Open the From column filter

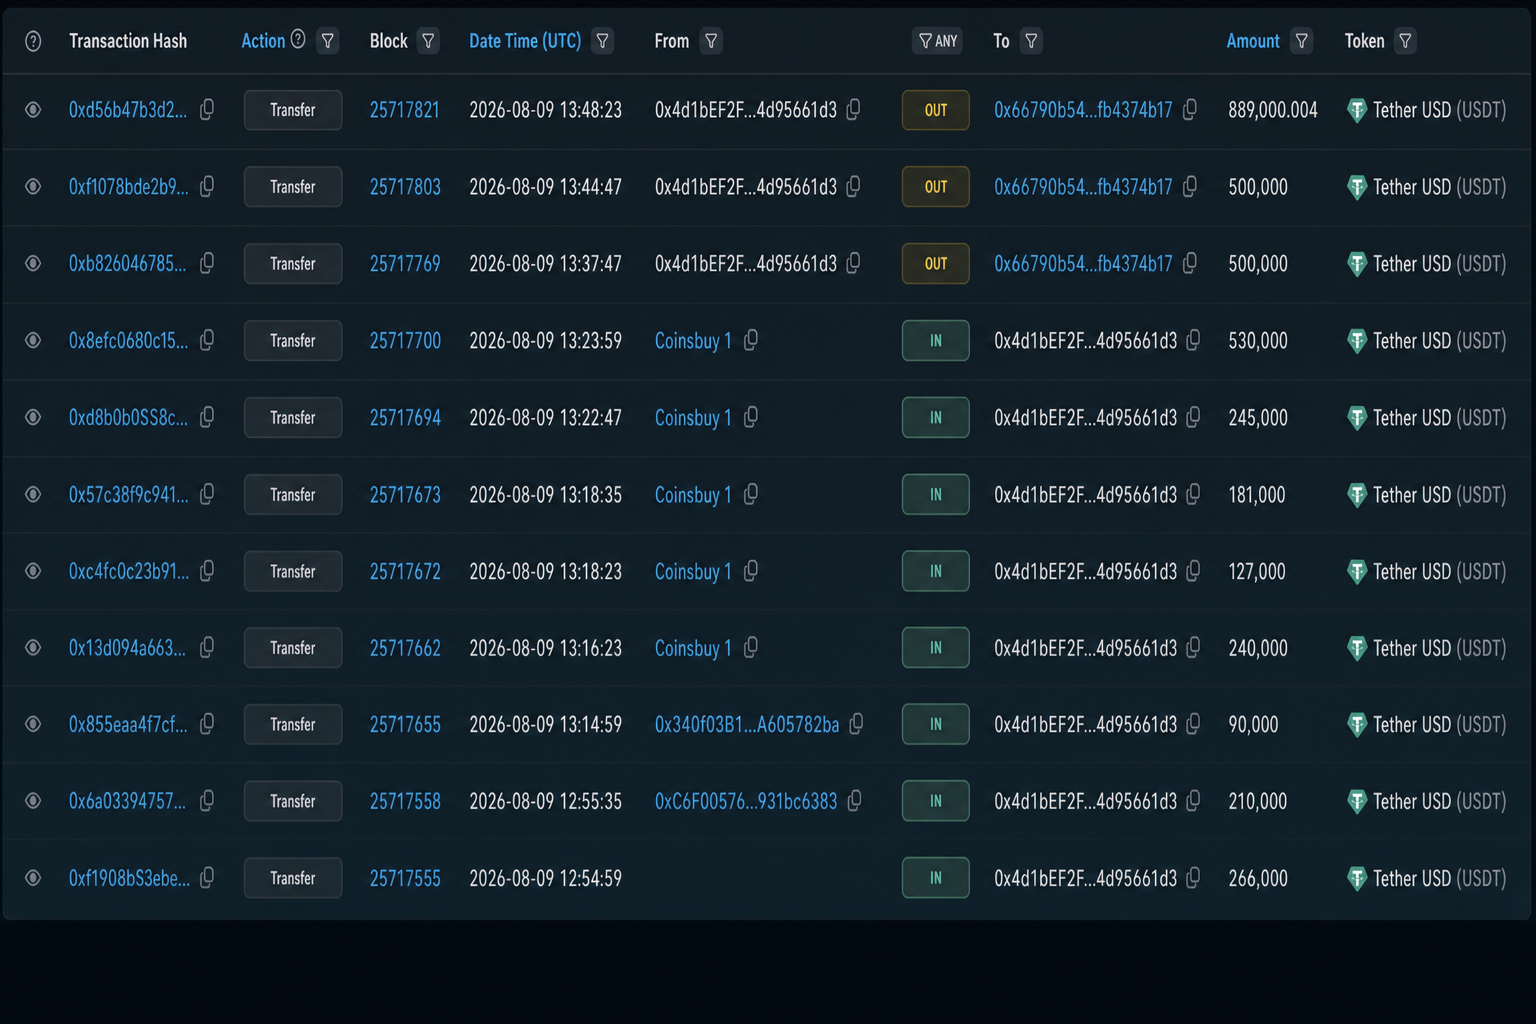(711, 41)
